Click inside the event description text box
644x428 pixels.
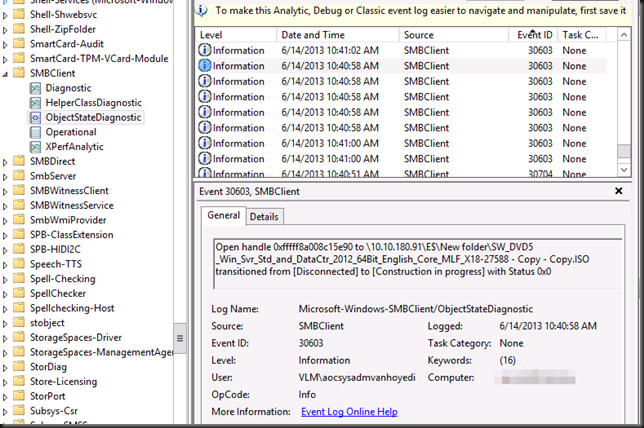(x=417, y=264)
